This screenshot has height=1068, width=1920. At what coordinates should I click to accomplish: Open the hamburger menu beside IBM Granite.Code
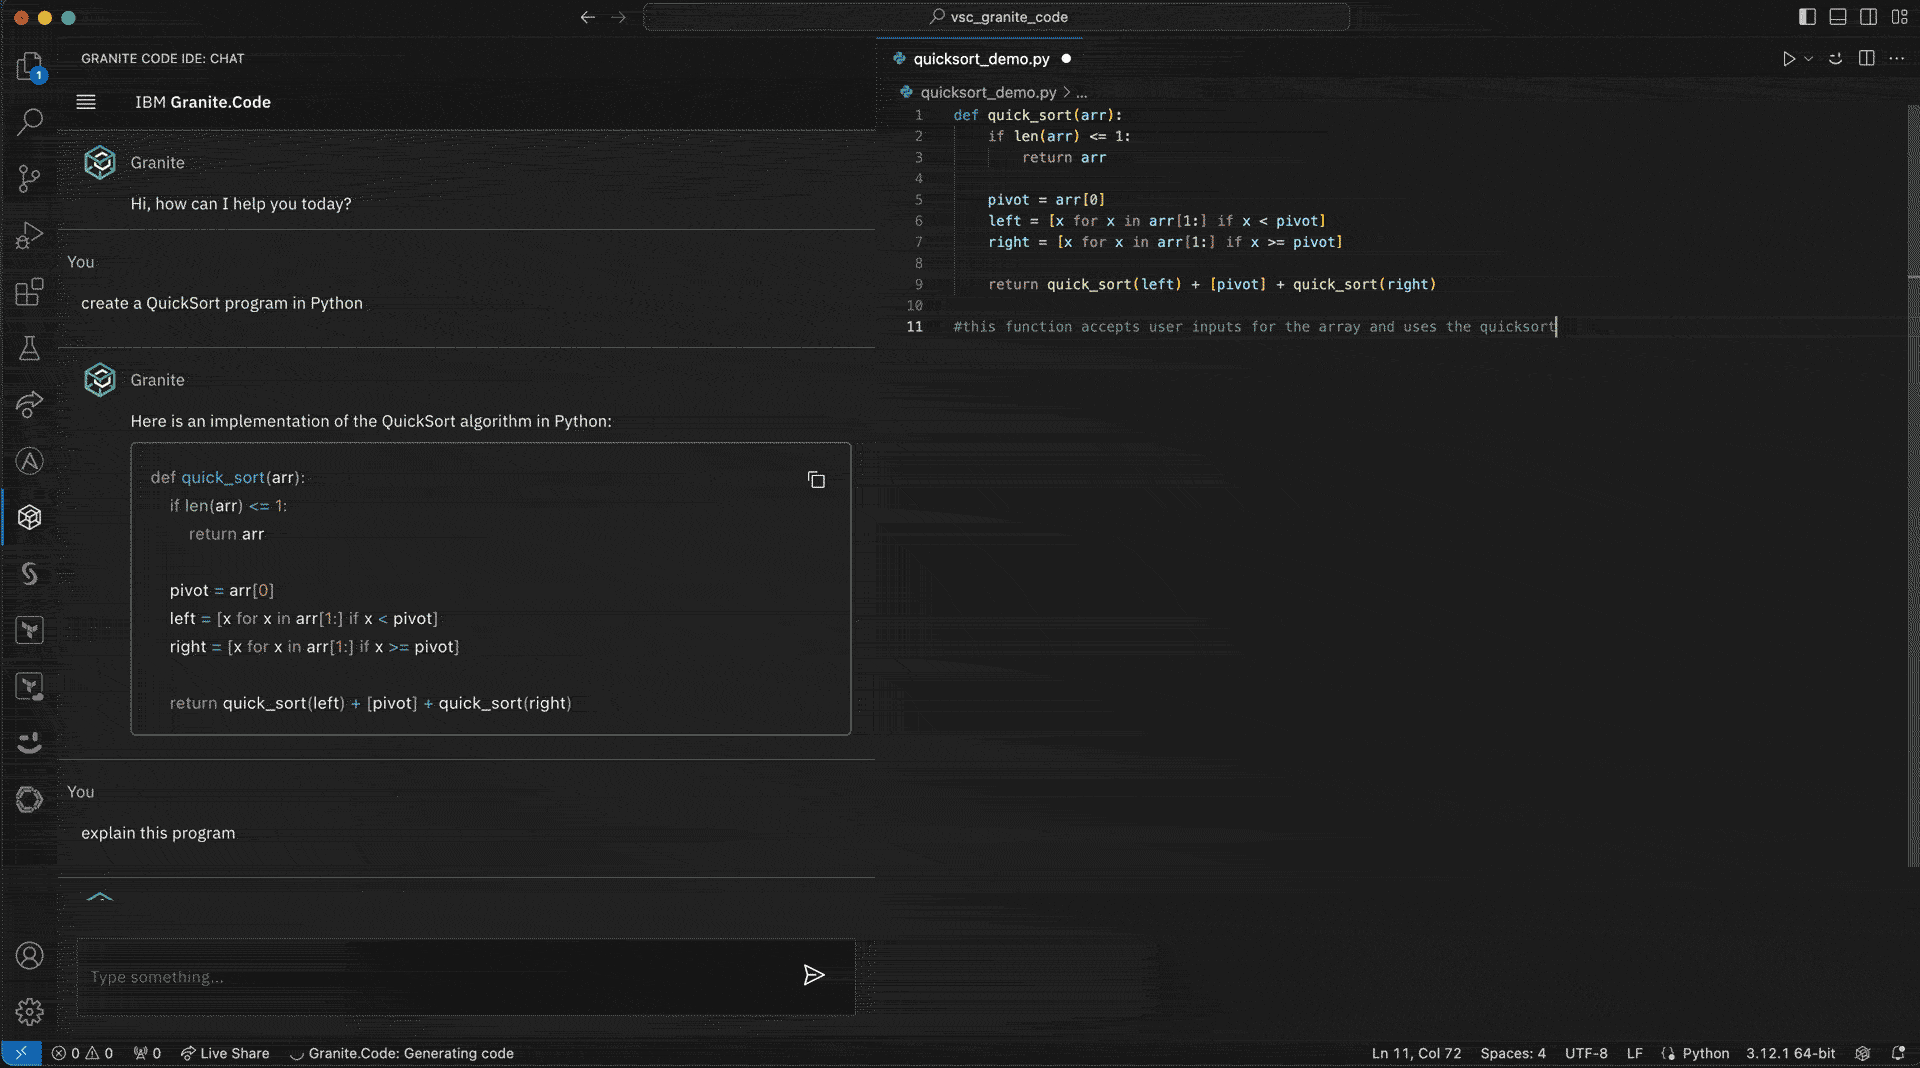pos(86,102)
